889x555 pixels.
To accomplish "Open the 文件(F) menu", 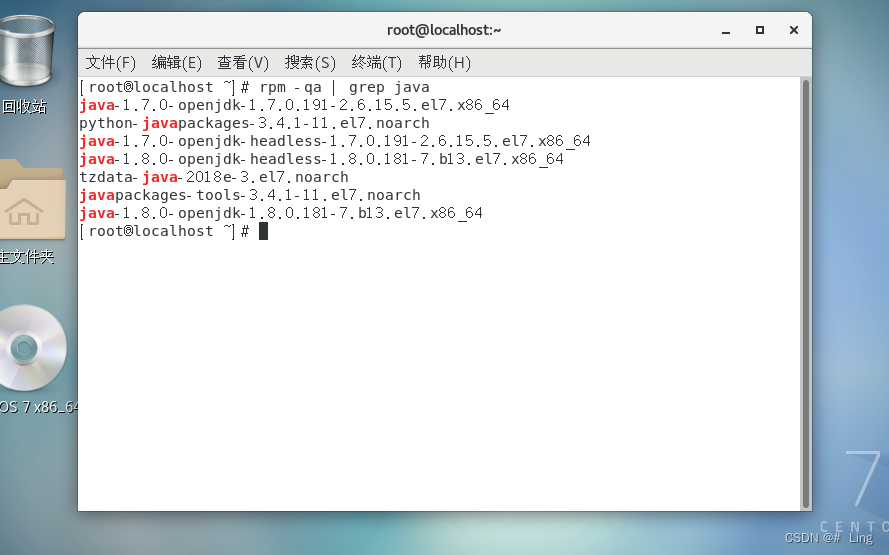I will [111, 62].
